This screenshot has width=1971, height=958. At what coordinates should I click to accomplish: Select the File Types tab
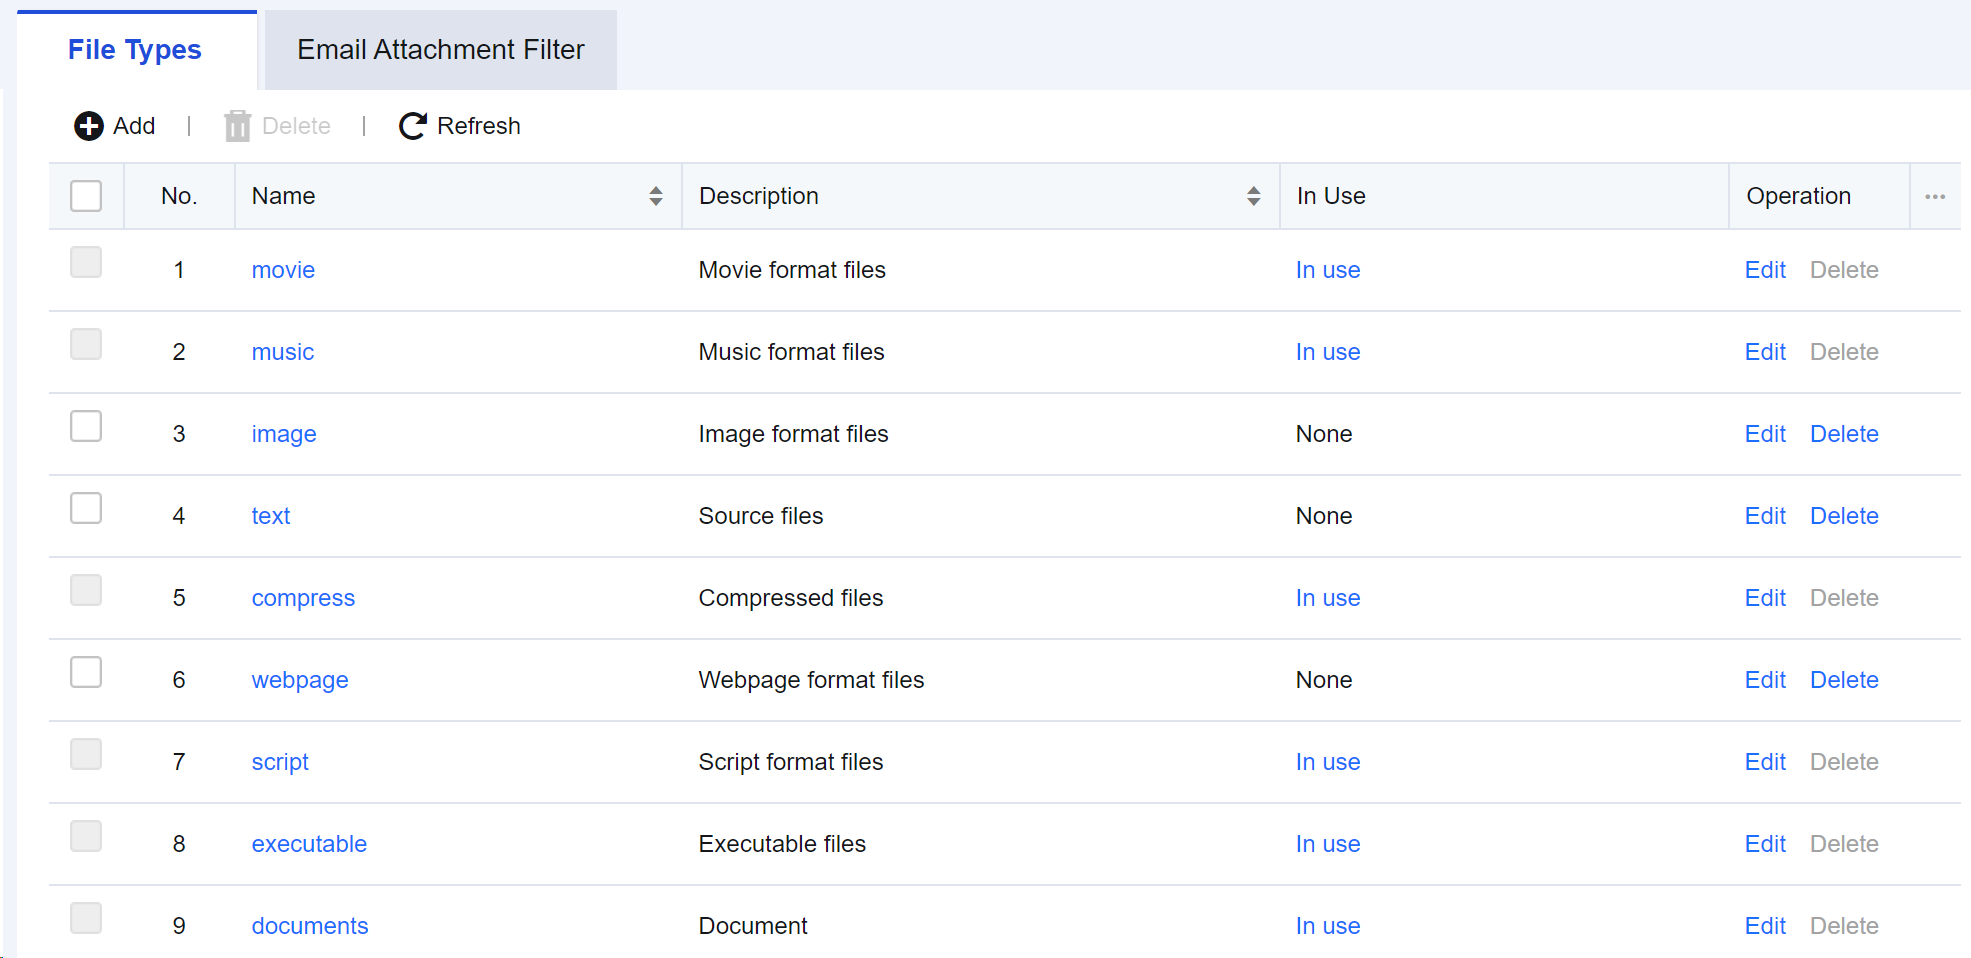tap(135, 50)
